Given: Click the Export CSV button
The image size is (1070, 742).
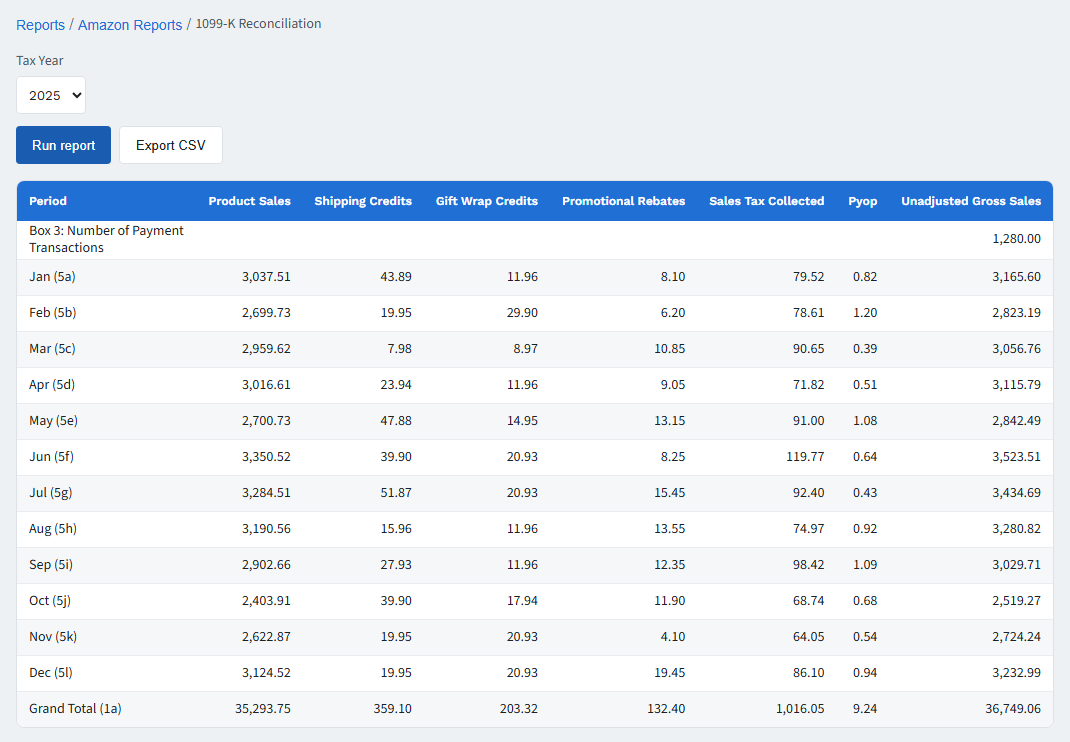Looking at the screenshot, I should pos(171,145).
